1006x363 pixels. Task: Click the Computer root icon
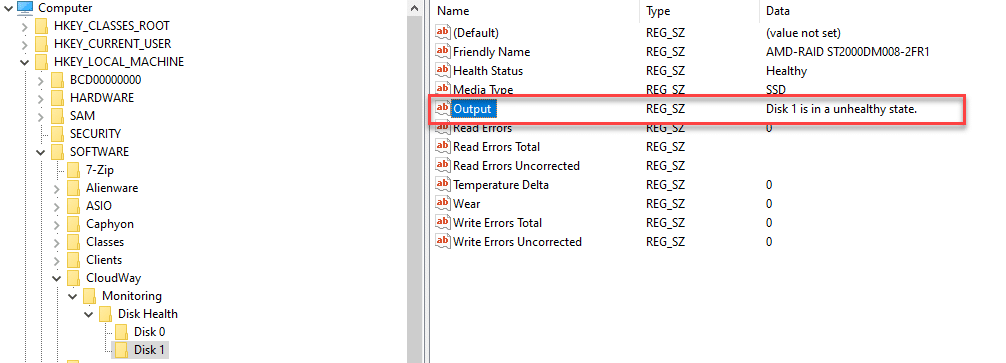(24, 8)
